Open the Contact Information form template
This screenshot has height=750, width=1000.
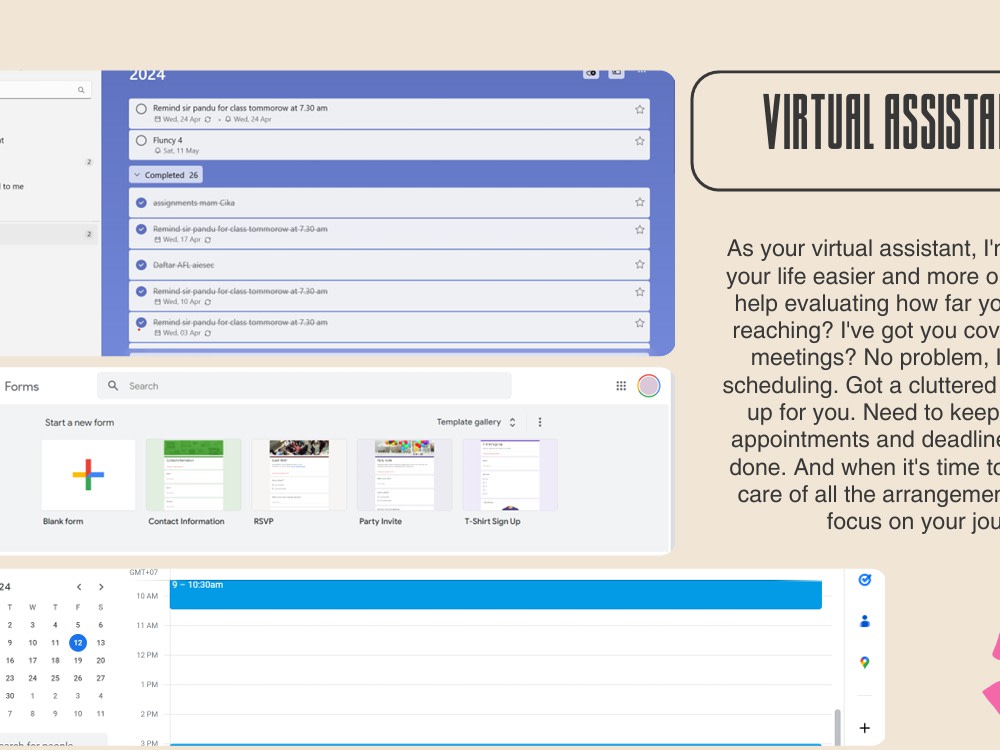click(193, 474)
